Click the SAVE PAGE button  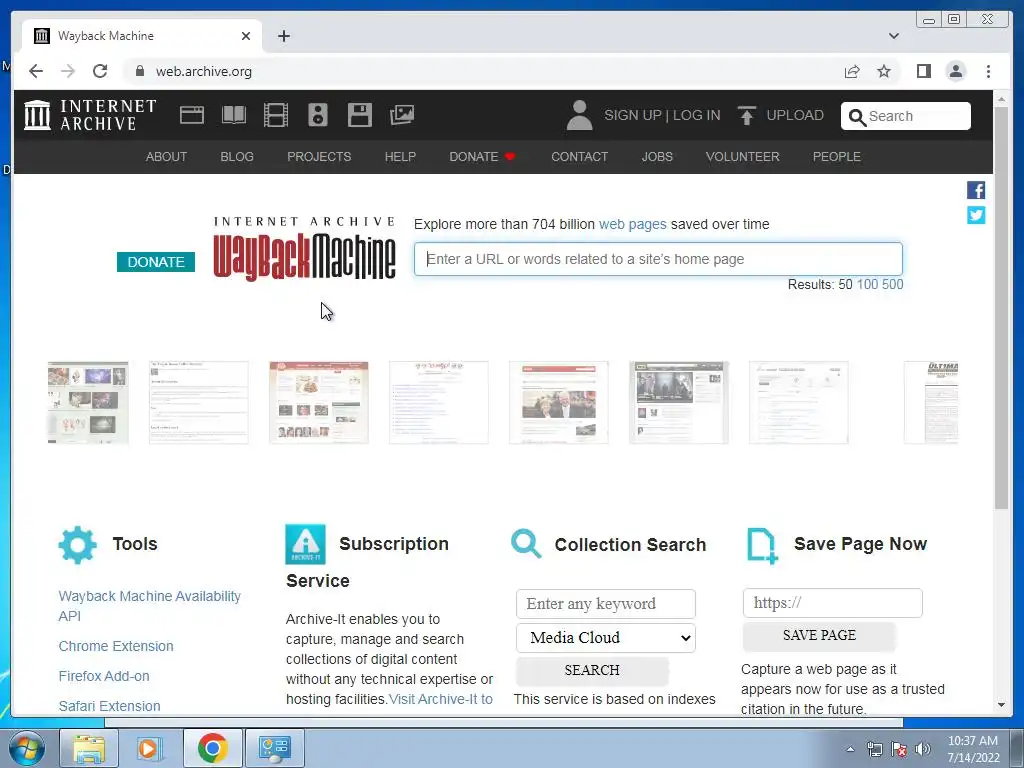819,635
